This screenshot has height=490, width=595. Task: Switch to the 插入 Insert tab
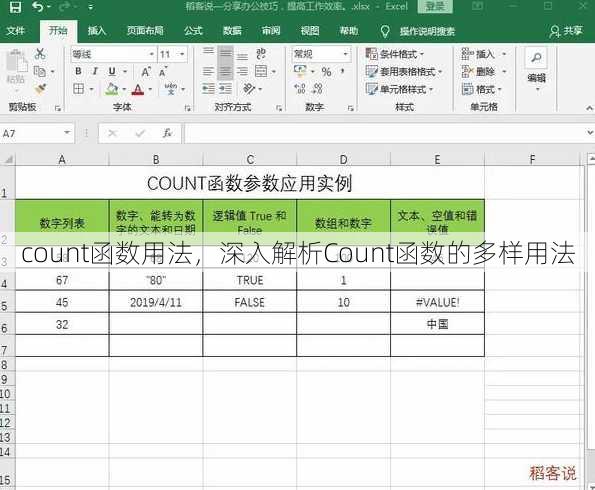pos(97,31)
